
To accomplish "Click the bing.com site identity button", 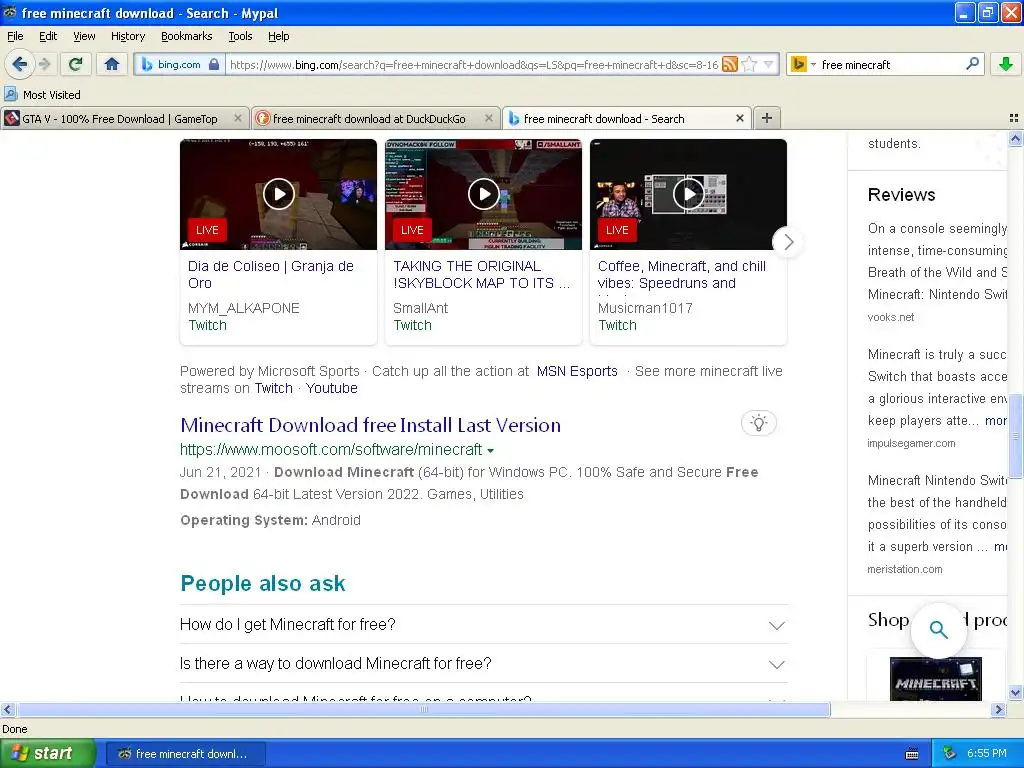I will coord(179,64).
